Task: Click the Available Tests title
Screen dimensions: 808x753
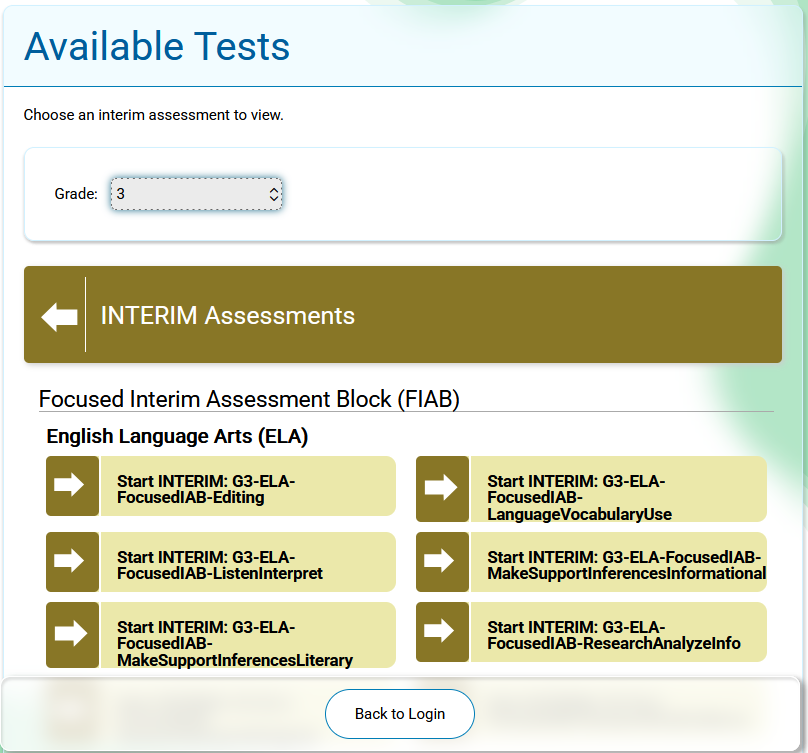Action: click(157, 46)
